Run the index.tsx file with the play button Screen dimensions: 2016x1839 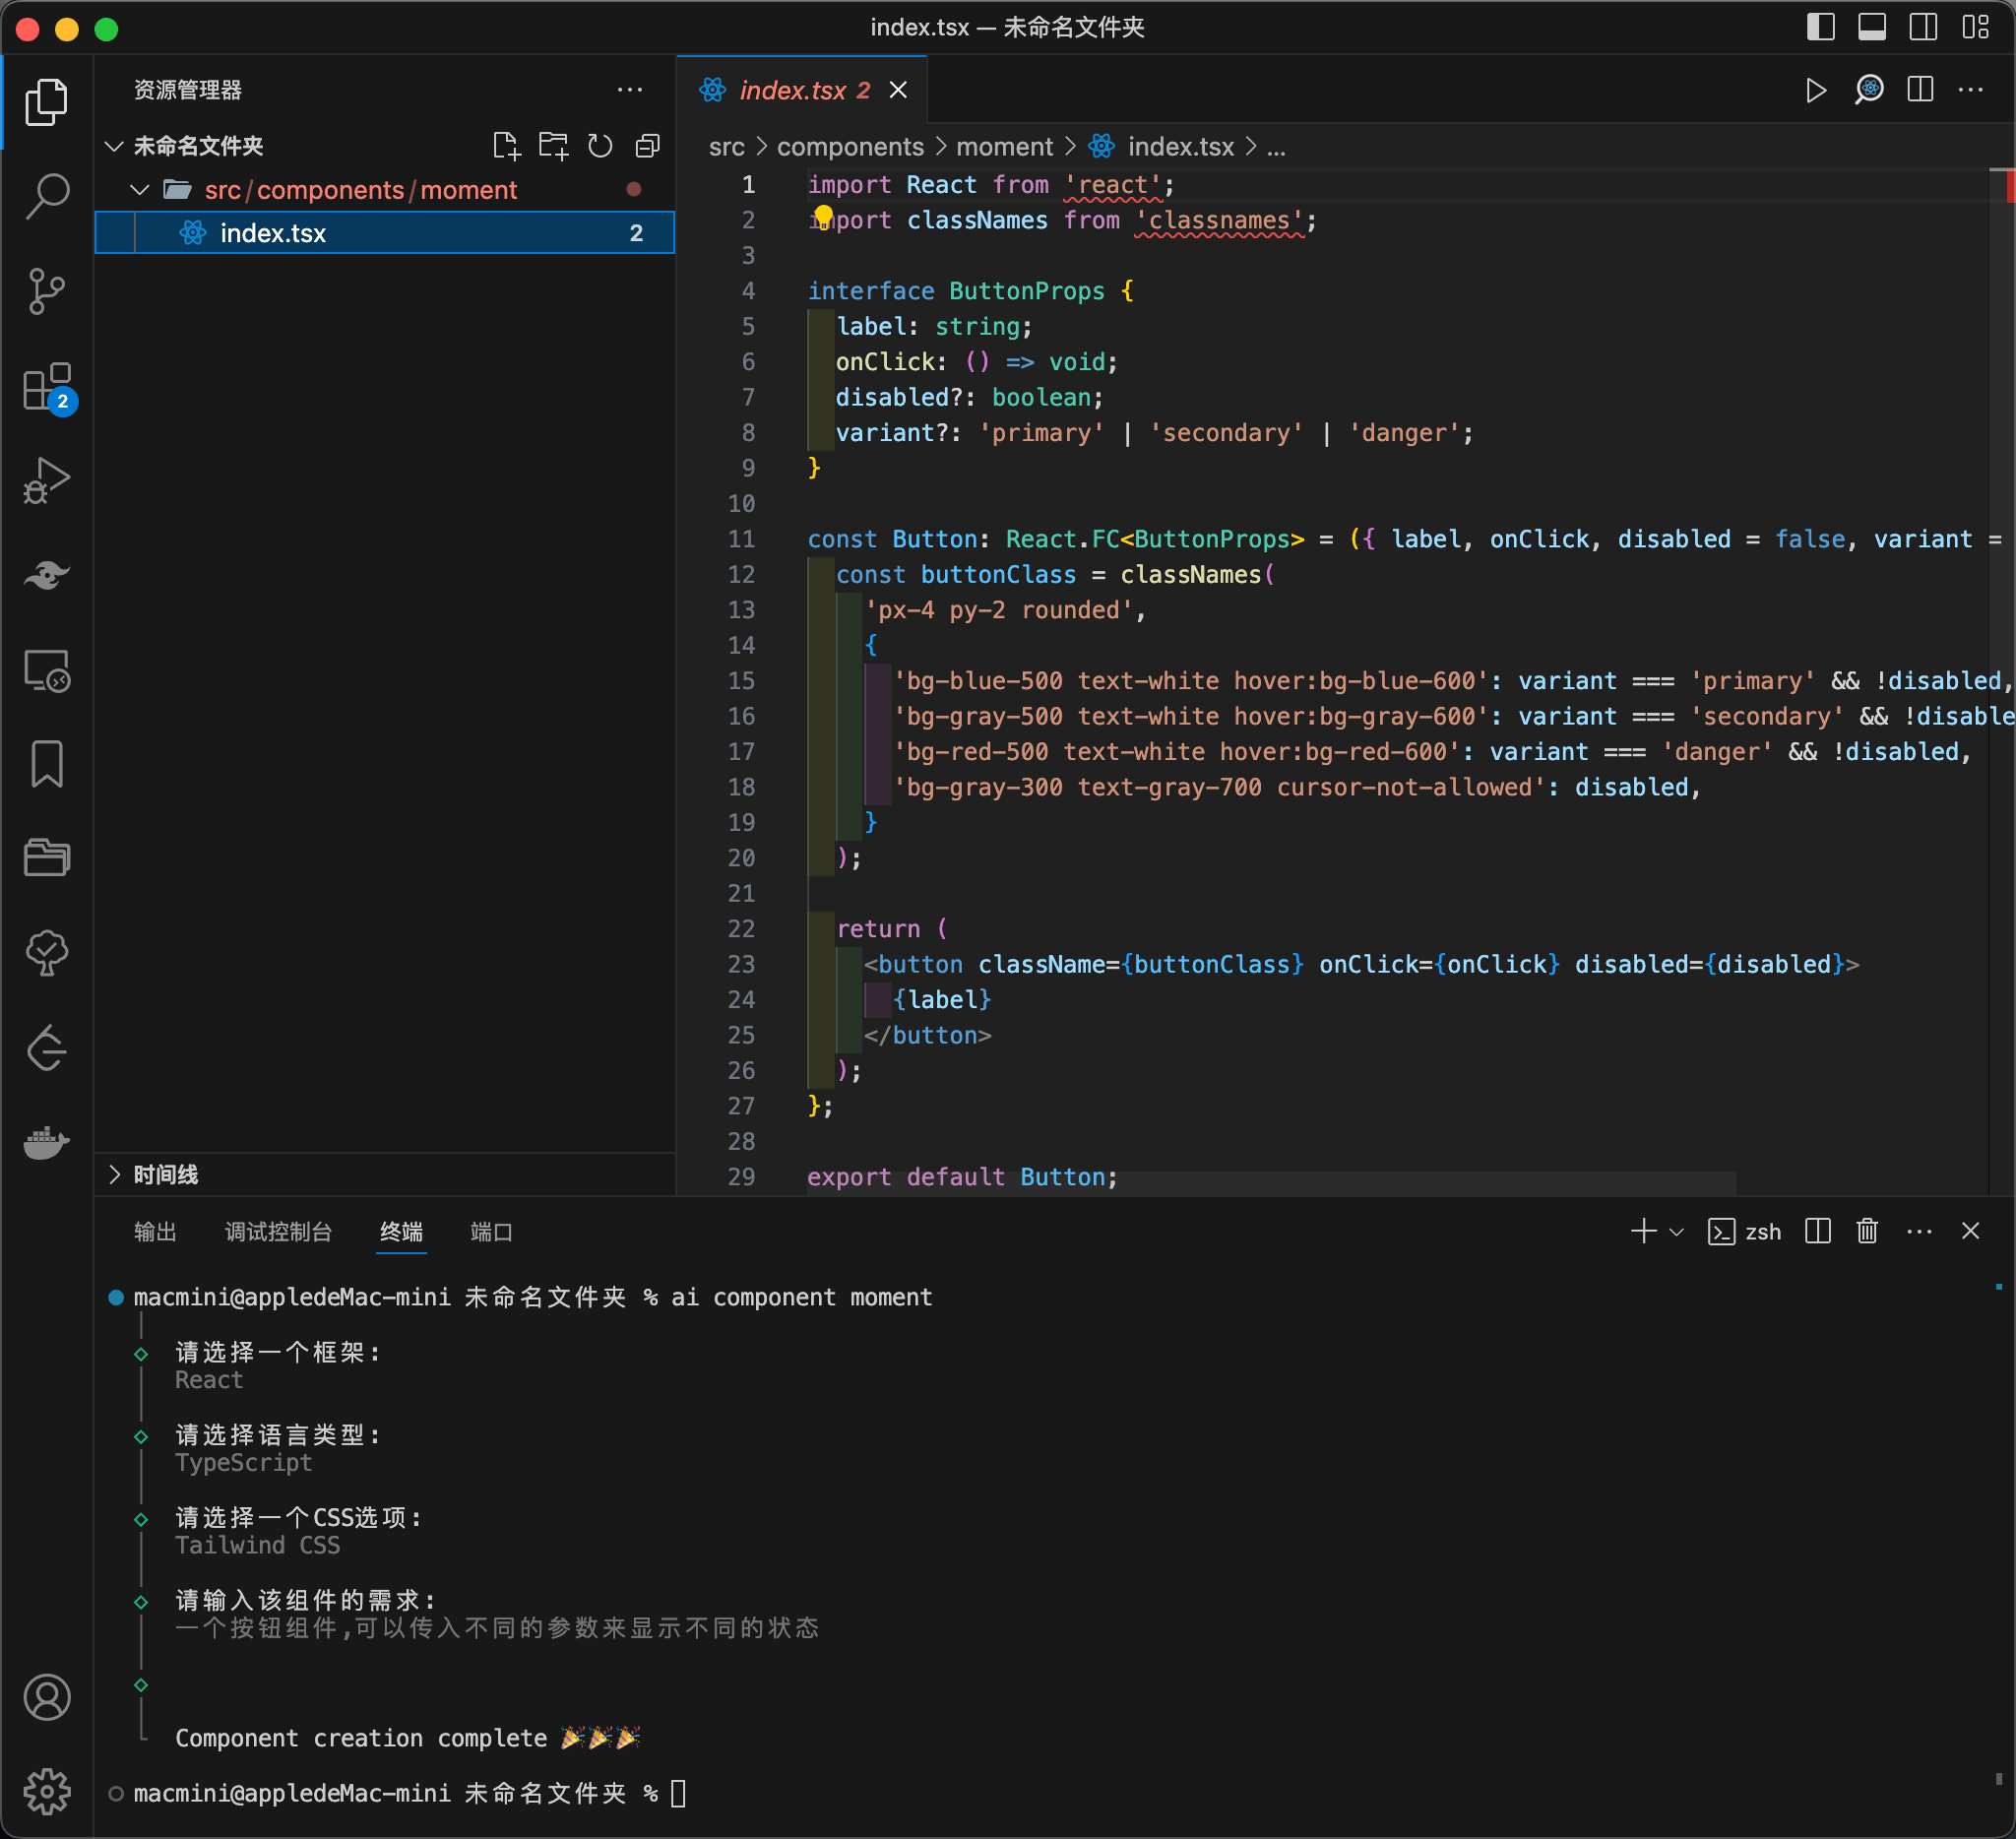point(1817,90)
